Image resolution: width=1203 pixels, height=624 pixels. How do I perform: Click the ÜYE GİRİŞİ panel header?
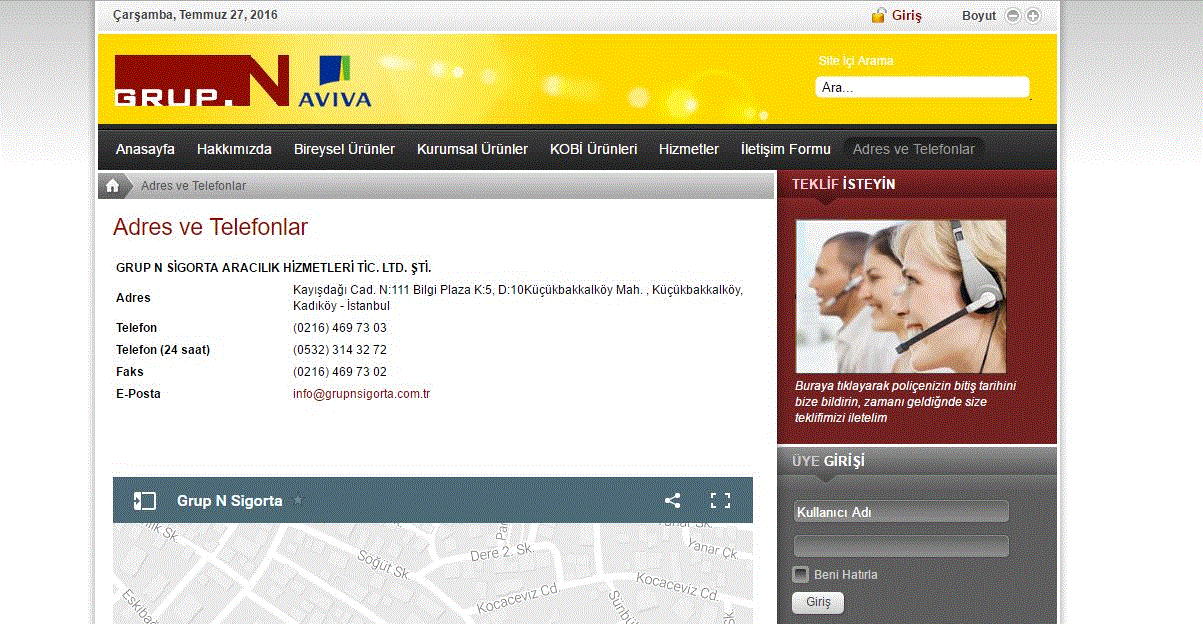pyautogui.click(x=917, y=461)
